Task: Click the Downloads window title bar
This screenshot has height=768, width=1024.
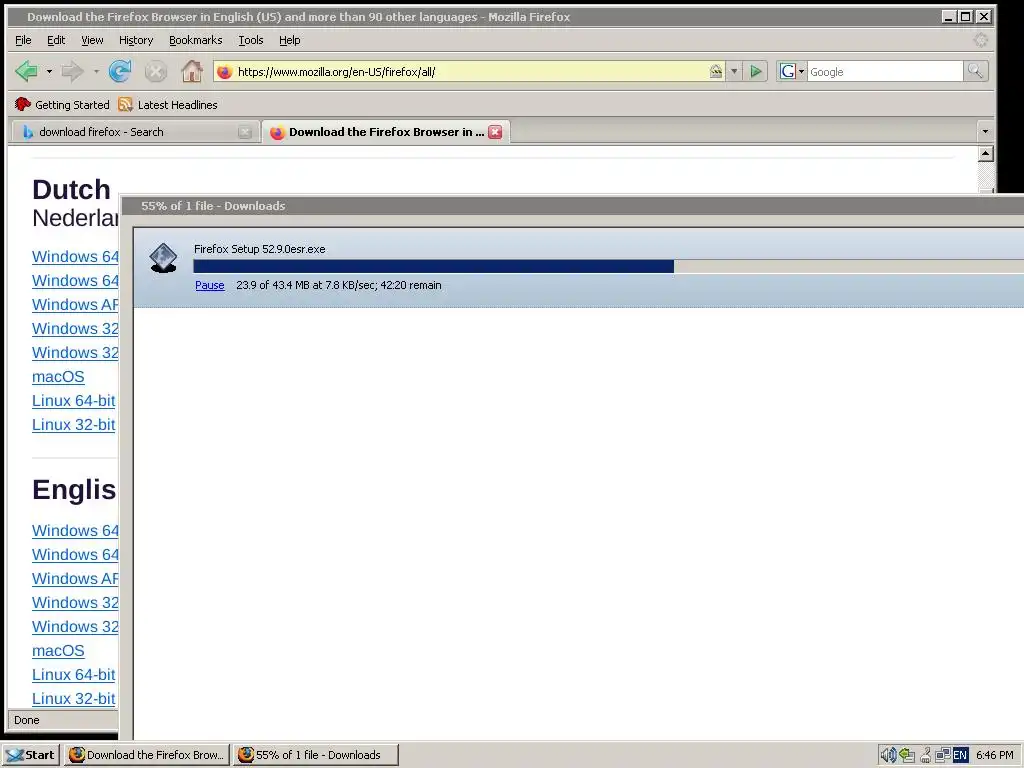Action: pyautogui.click(x=572, y=206)
